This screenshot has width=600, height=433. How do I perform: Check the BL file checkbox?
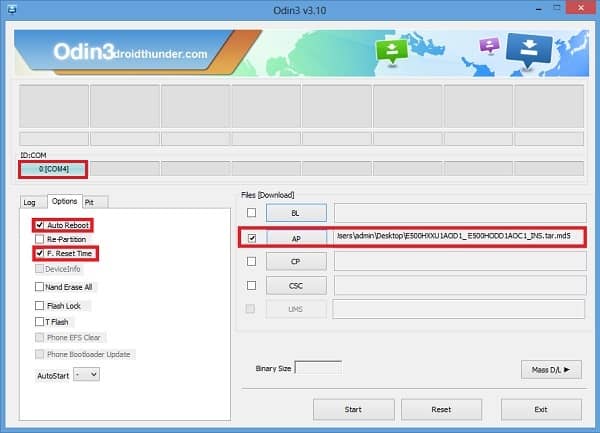251,213
